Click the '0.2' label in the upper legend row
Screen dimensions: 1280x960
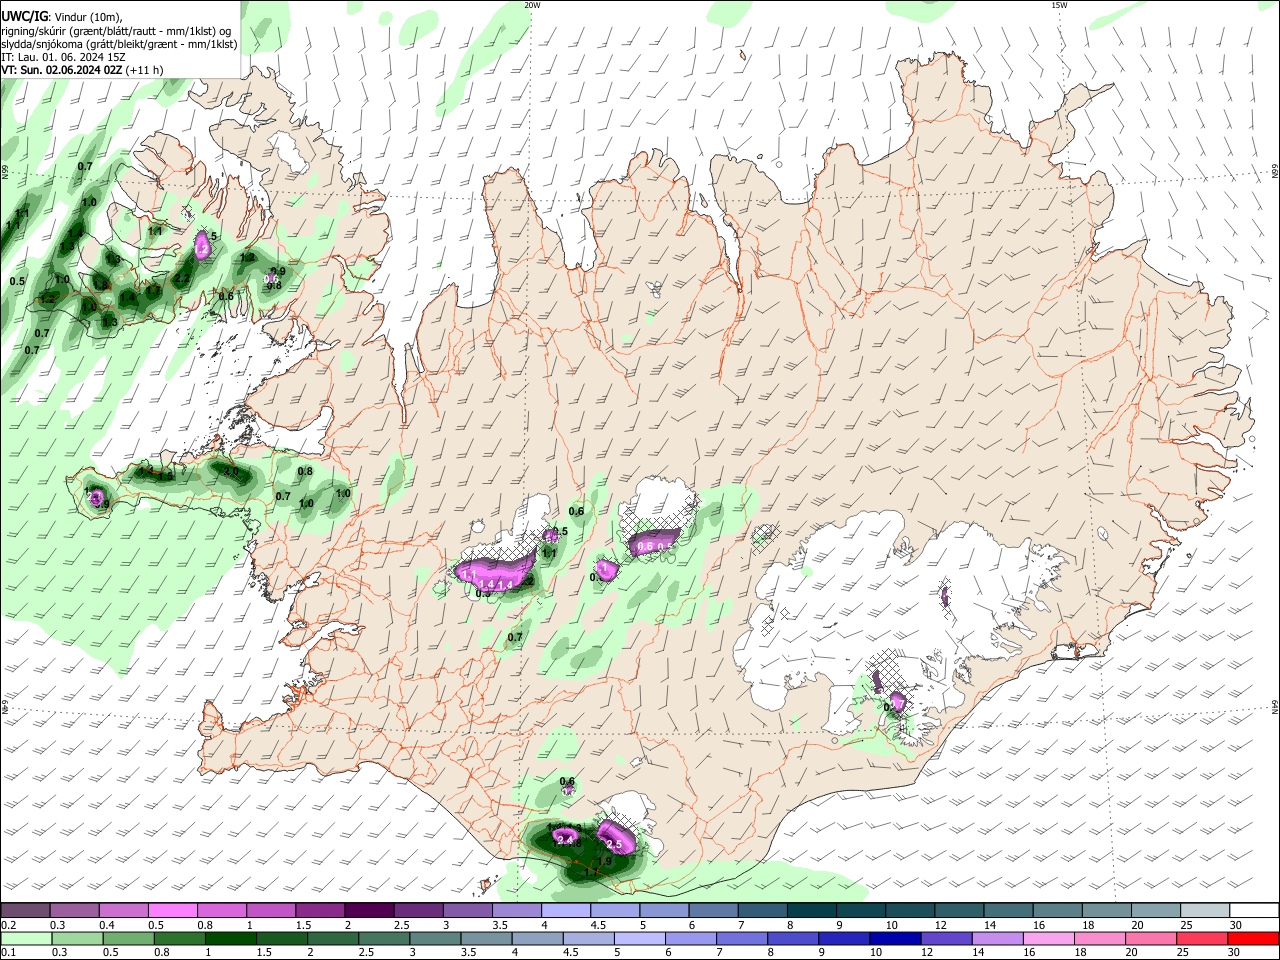10,925
